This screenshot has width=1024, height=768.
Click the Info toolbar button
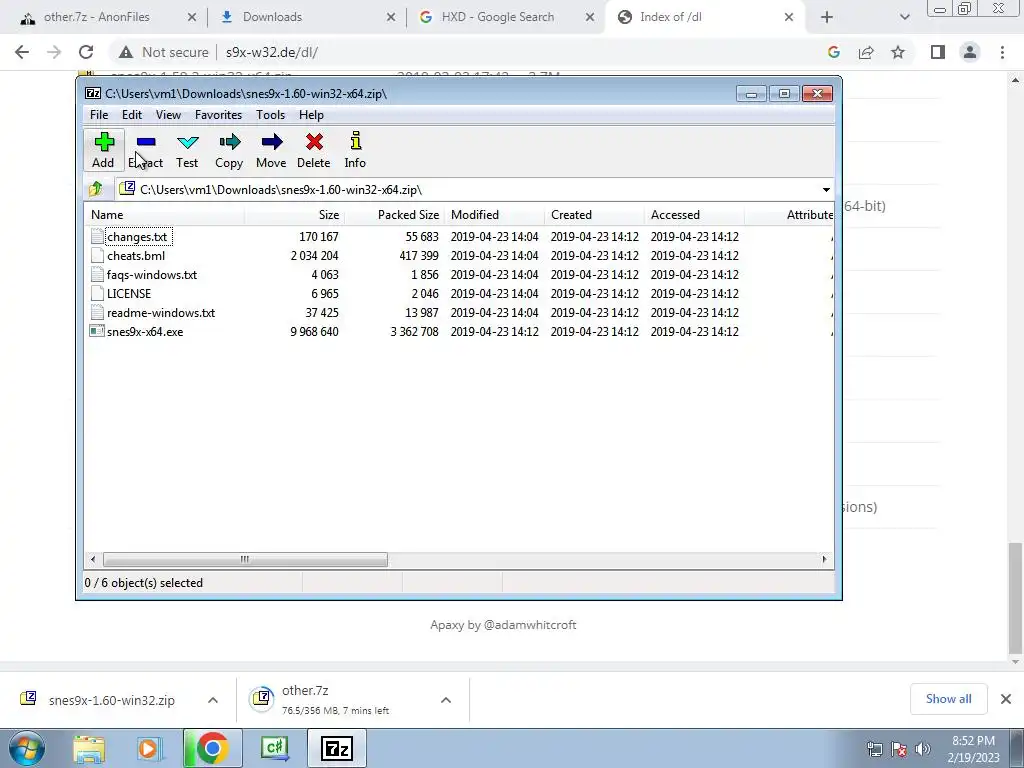point(355,151)
